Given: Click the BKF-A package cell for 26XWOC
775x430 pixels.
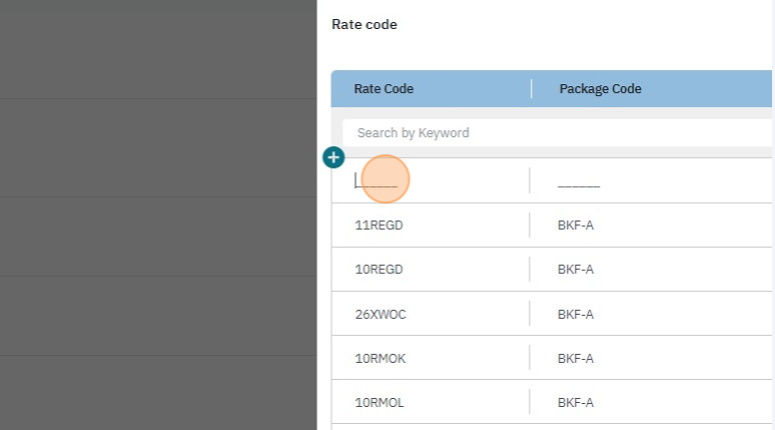Looking at the screenshot, I should click(576, 314).
